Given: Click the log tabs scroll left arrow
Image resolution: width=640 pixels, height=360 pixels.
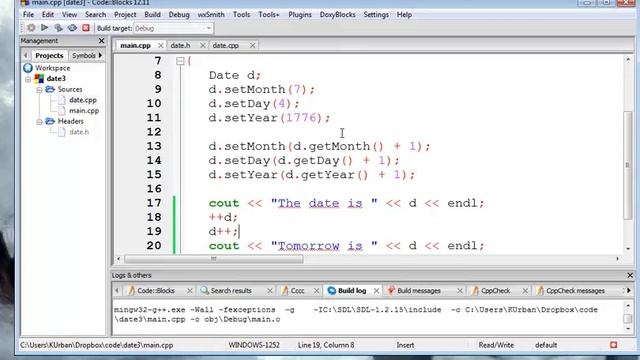Looking at the screenshot, I should pos(117,290).
